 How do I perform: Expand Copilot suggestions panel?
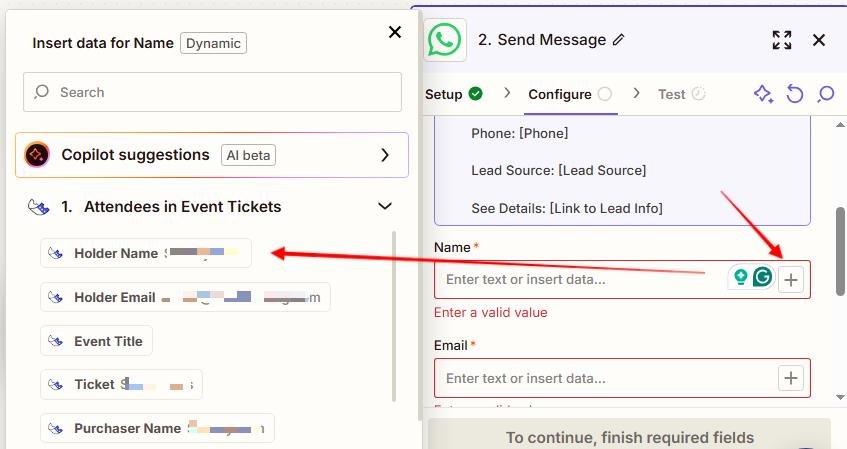click(385, 155)
